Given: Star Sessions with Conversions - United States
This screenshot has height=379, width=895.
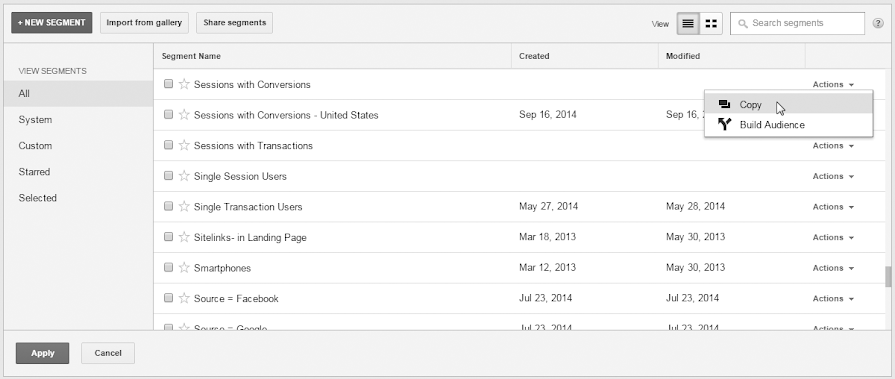Looking at the screenshot, I should [184, 115].
